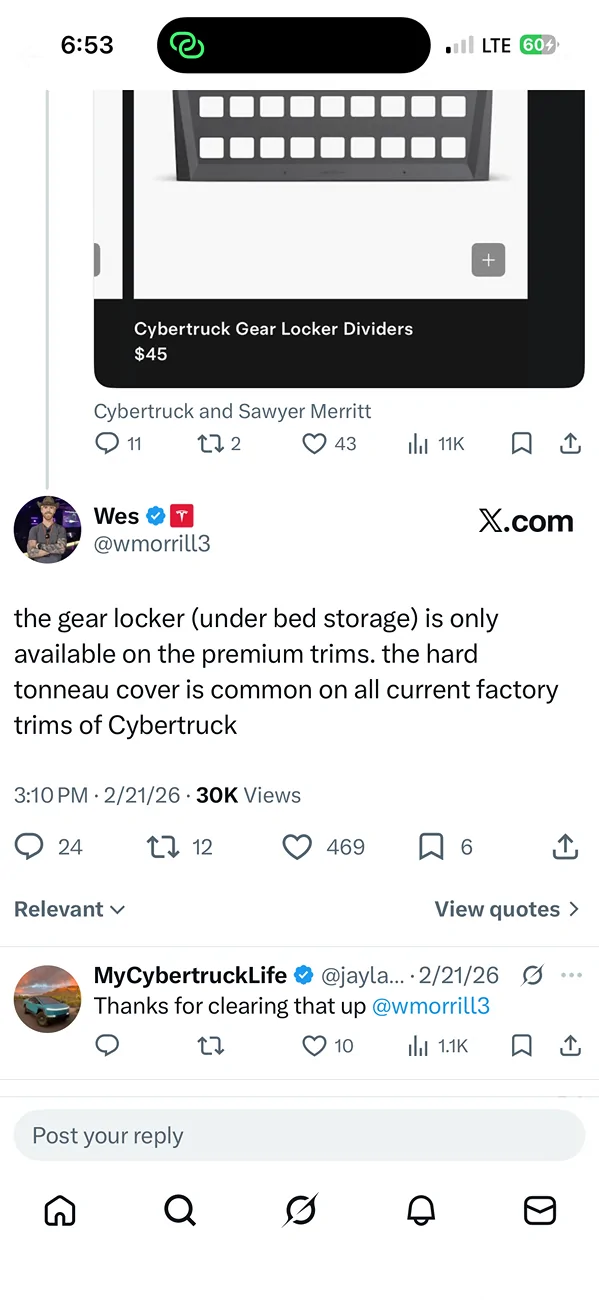The height and width of the screenshot is (1300, 599).
Task: Tap the Post your reply field
Action: [299, 1135]
